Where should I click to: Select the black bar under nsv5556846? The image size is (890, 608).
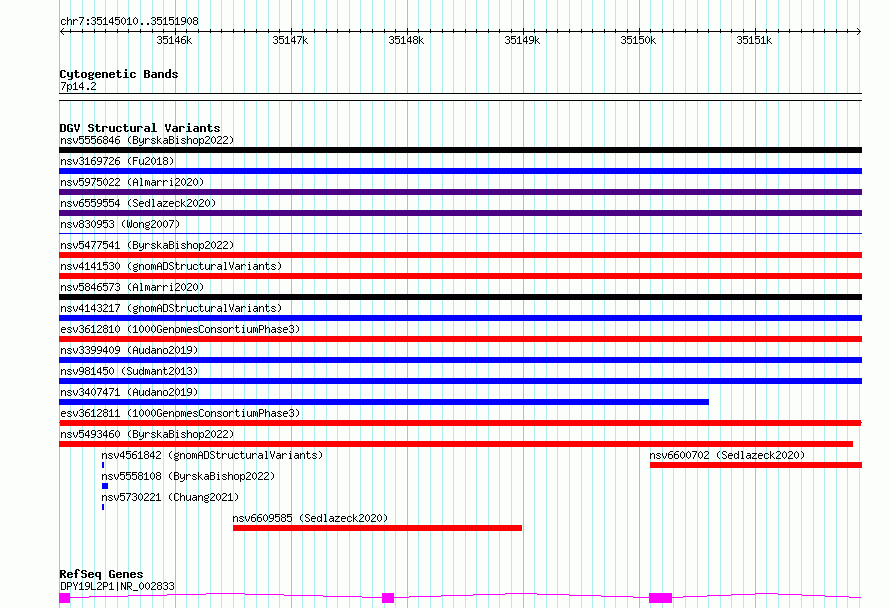[x=460, y=150]
